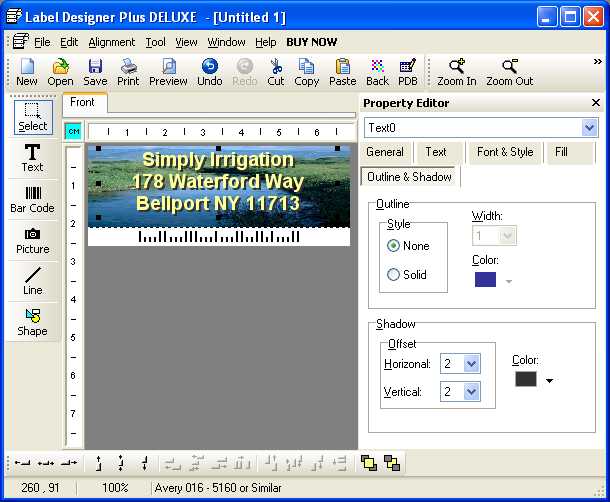610x502 pixels.
Task: Select the None outline style radio
Action: [x=393, y=246]
